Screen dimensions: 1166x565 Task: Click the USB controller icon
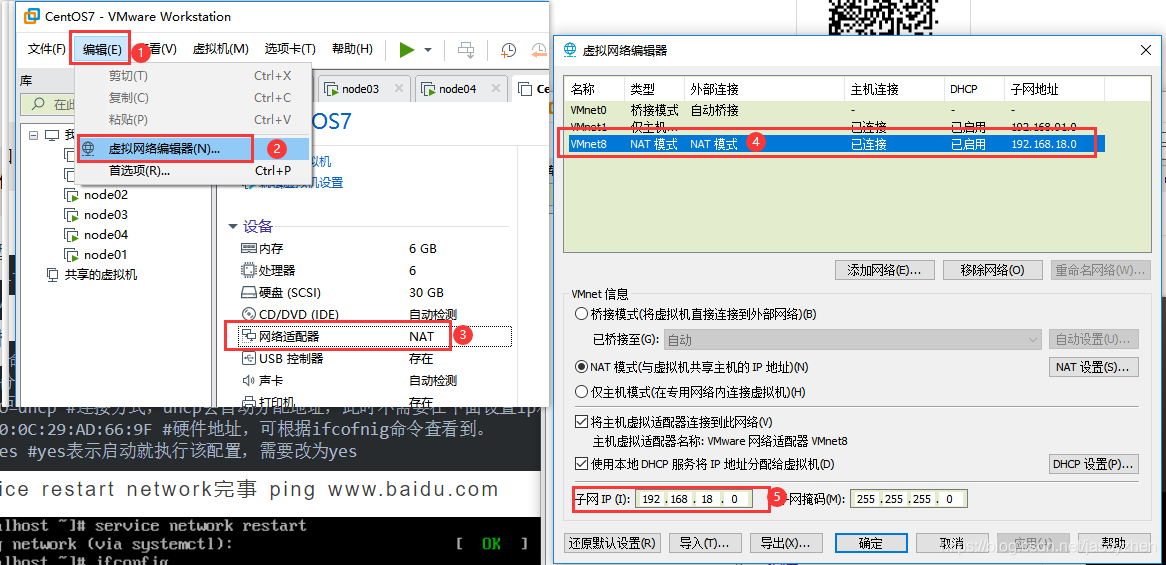click(248, 358)
